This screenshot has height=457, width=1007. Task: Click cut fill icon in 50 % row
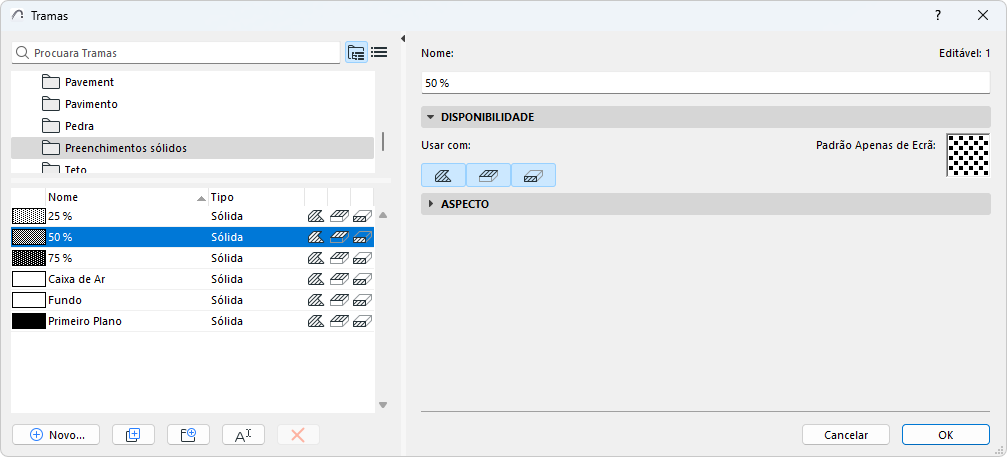[362, 237]
